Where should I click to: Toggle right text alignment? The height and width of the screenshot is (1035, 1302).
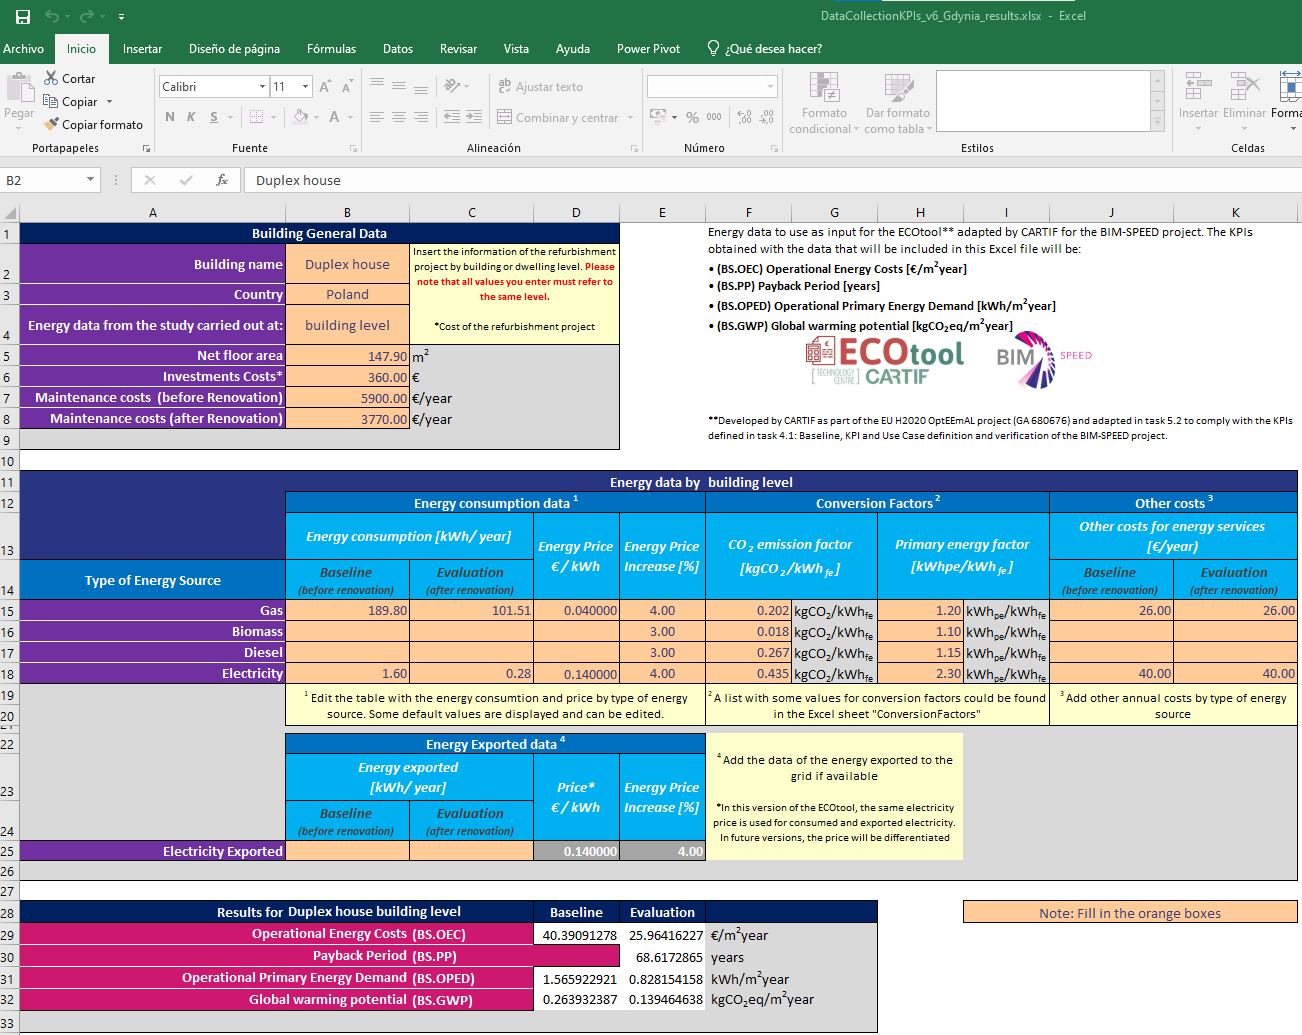[421, 117]
